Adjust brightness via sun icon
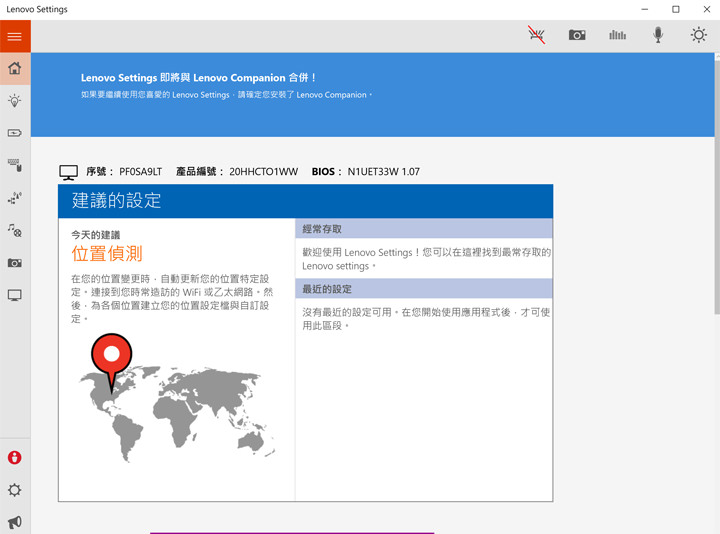Image resolution: width=720 pixels, height=534 pixels. 698,35
